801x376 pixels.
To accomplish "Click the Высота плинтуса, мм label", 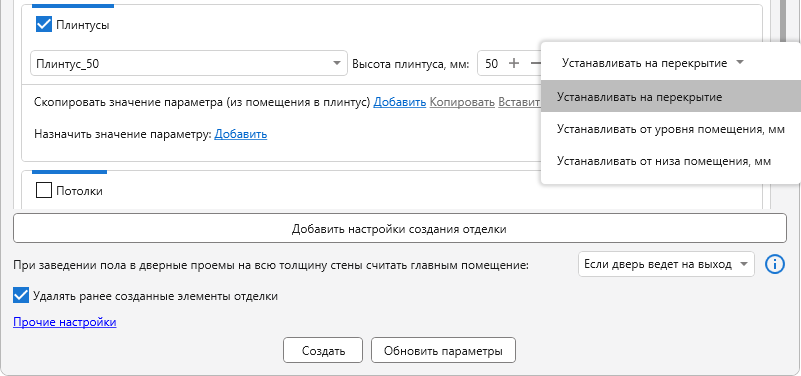I will point(410,64).
